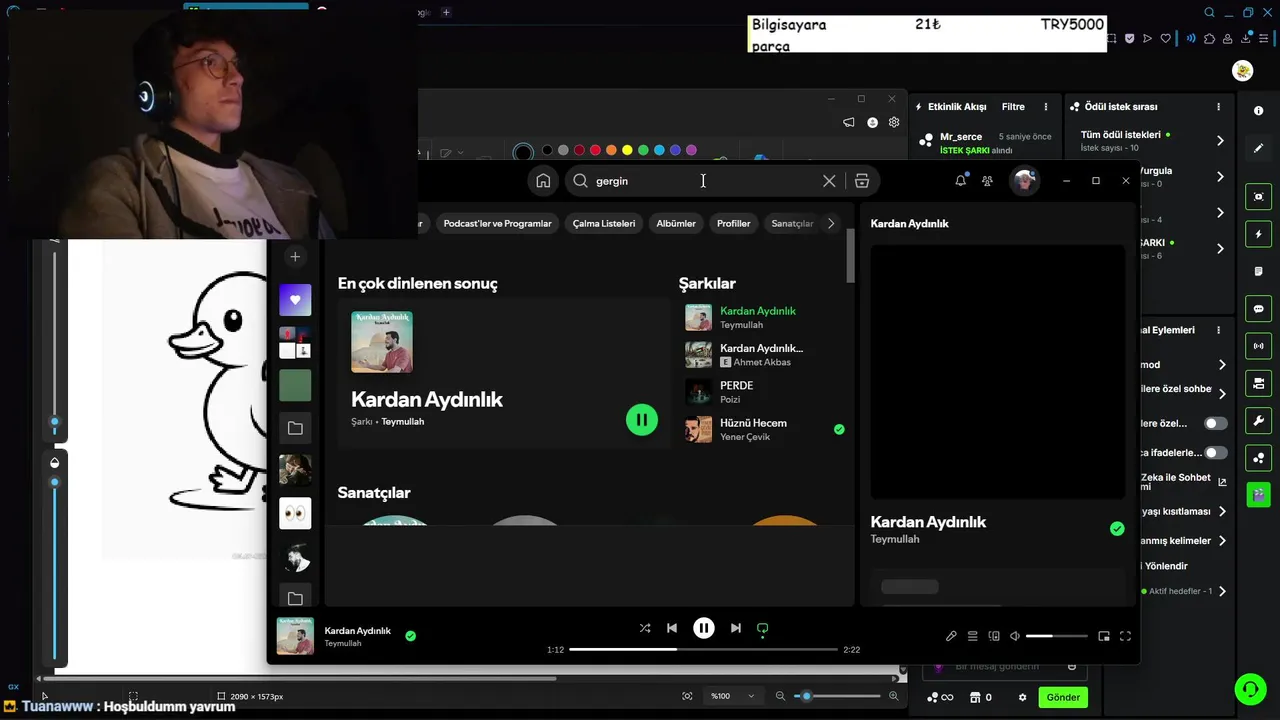Image resolution: width=1280 pixels, height=720 pixels.
Task: Select the Profiller filter tab
Action: (x=733, y=224)
